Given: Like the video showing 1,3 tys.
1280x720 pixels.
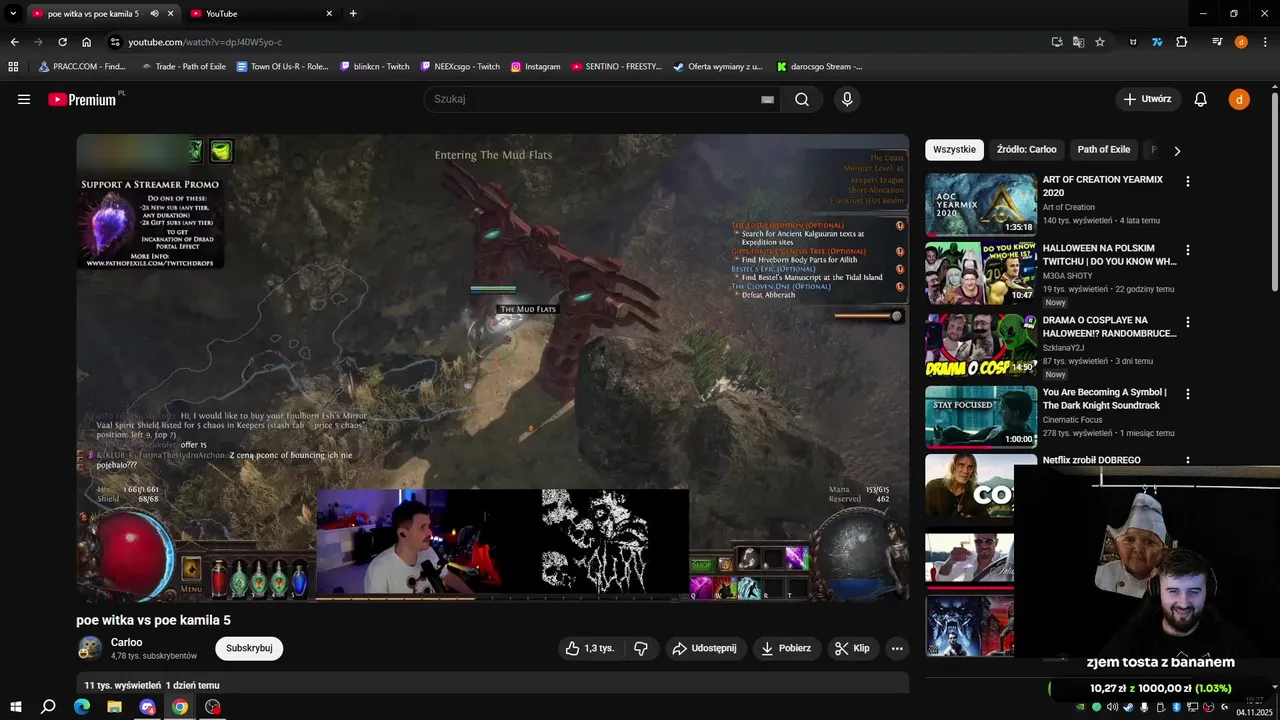Looking at the screenshot, I should coord(591,648).
